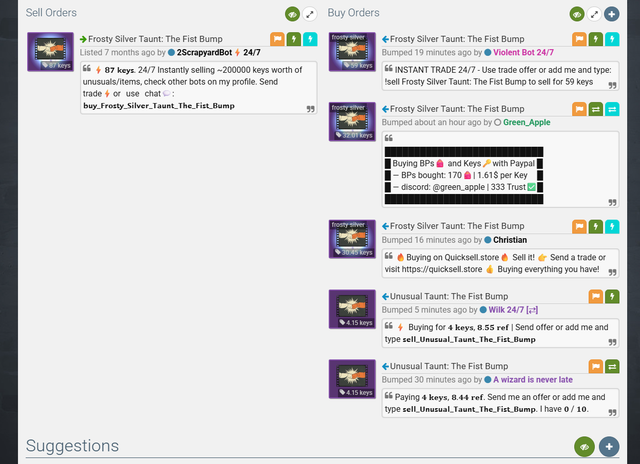The image size is (640, 464).
Task: Click cyan lightning icon on 2ScrapyardBot listing
Action: pos(310,39)
